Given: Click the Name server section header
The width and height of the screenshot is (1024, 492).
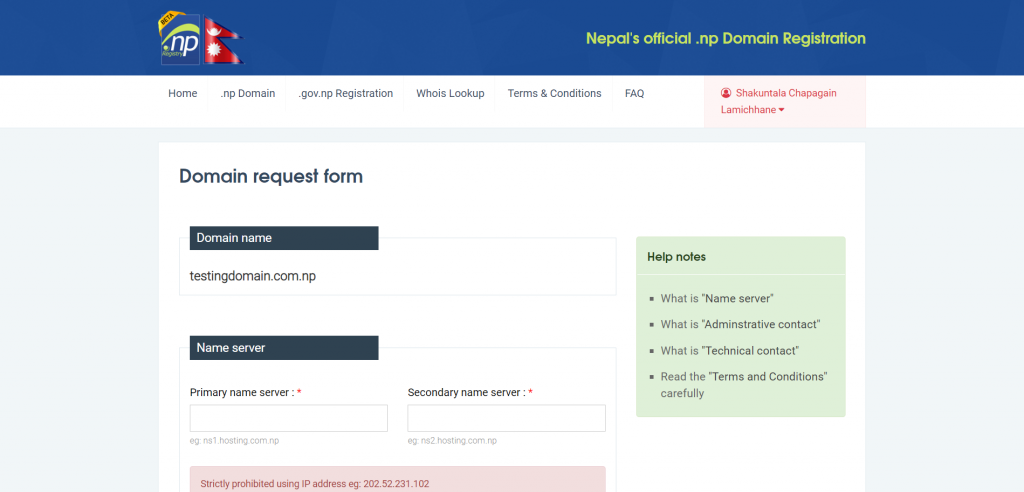Looking at the screenshot, I should 284,348.
